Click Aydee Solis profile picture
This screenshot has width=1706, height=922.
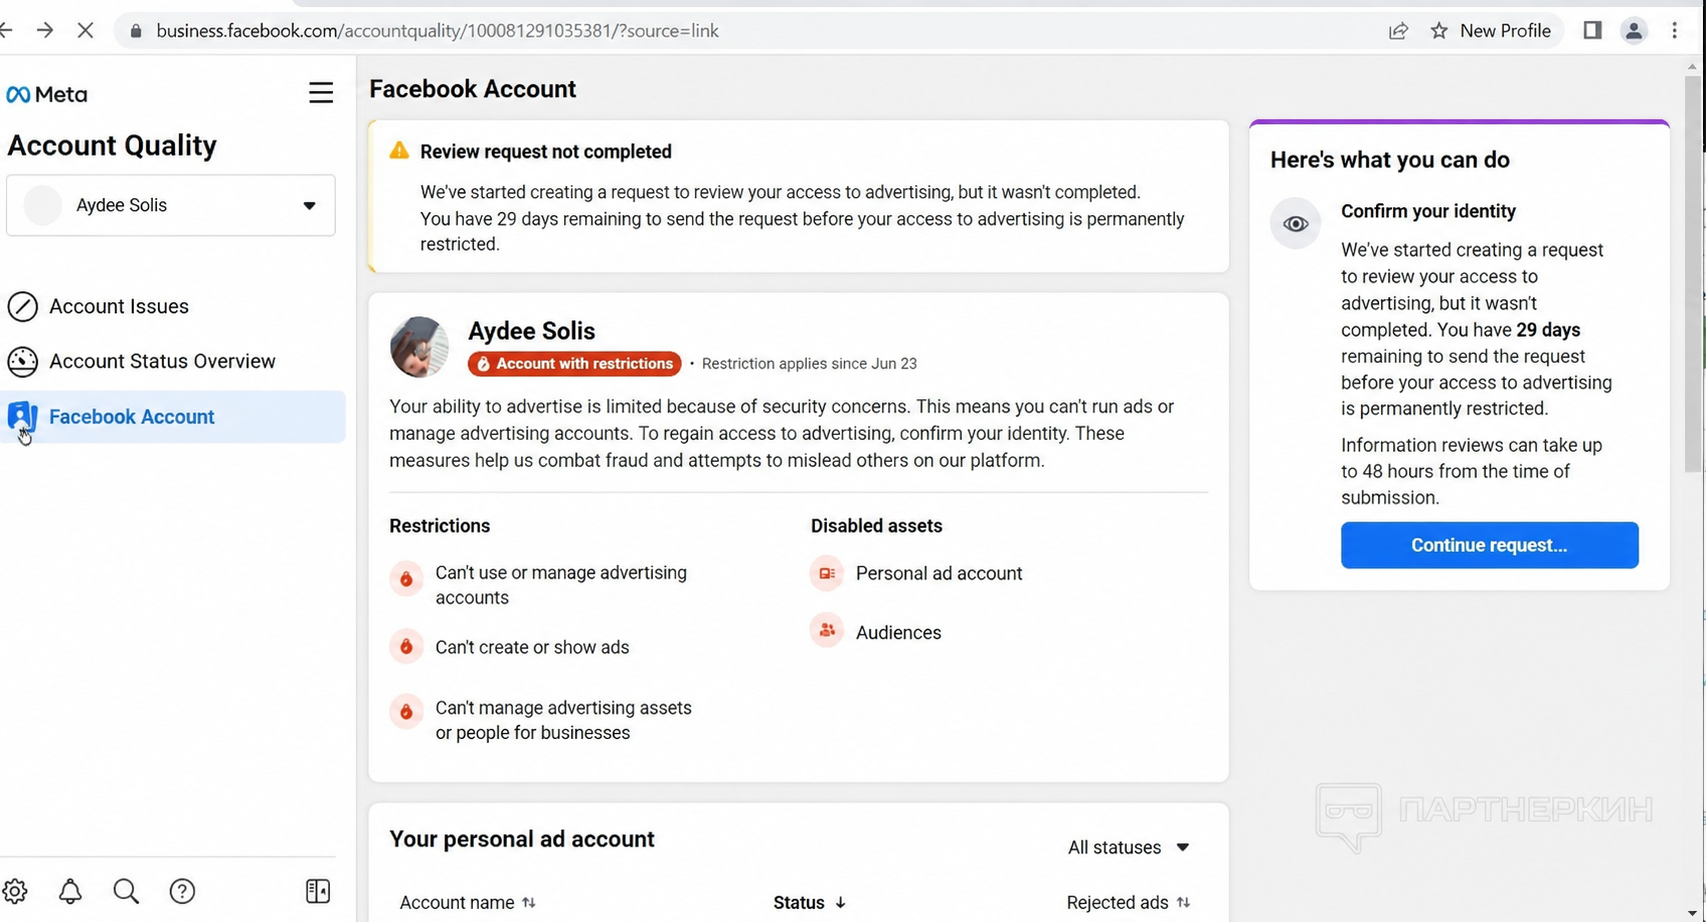tap(419, 347)
